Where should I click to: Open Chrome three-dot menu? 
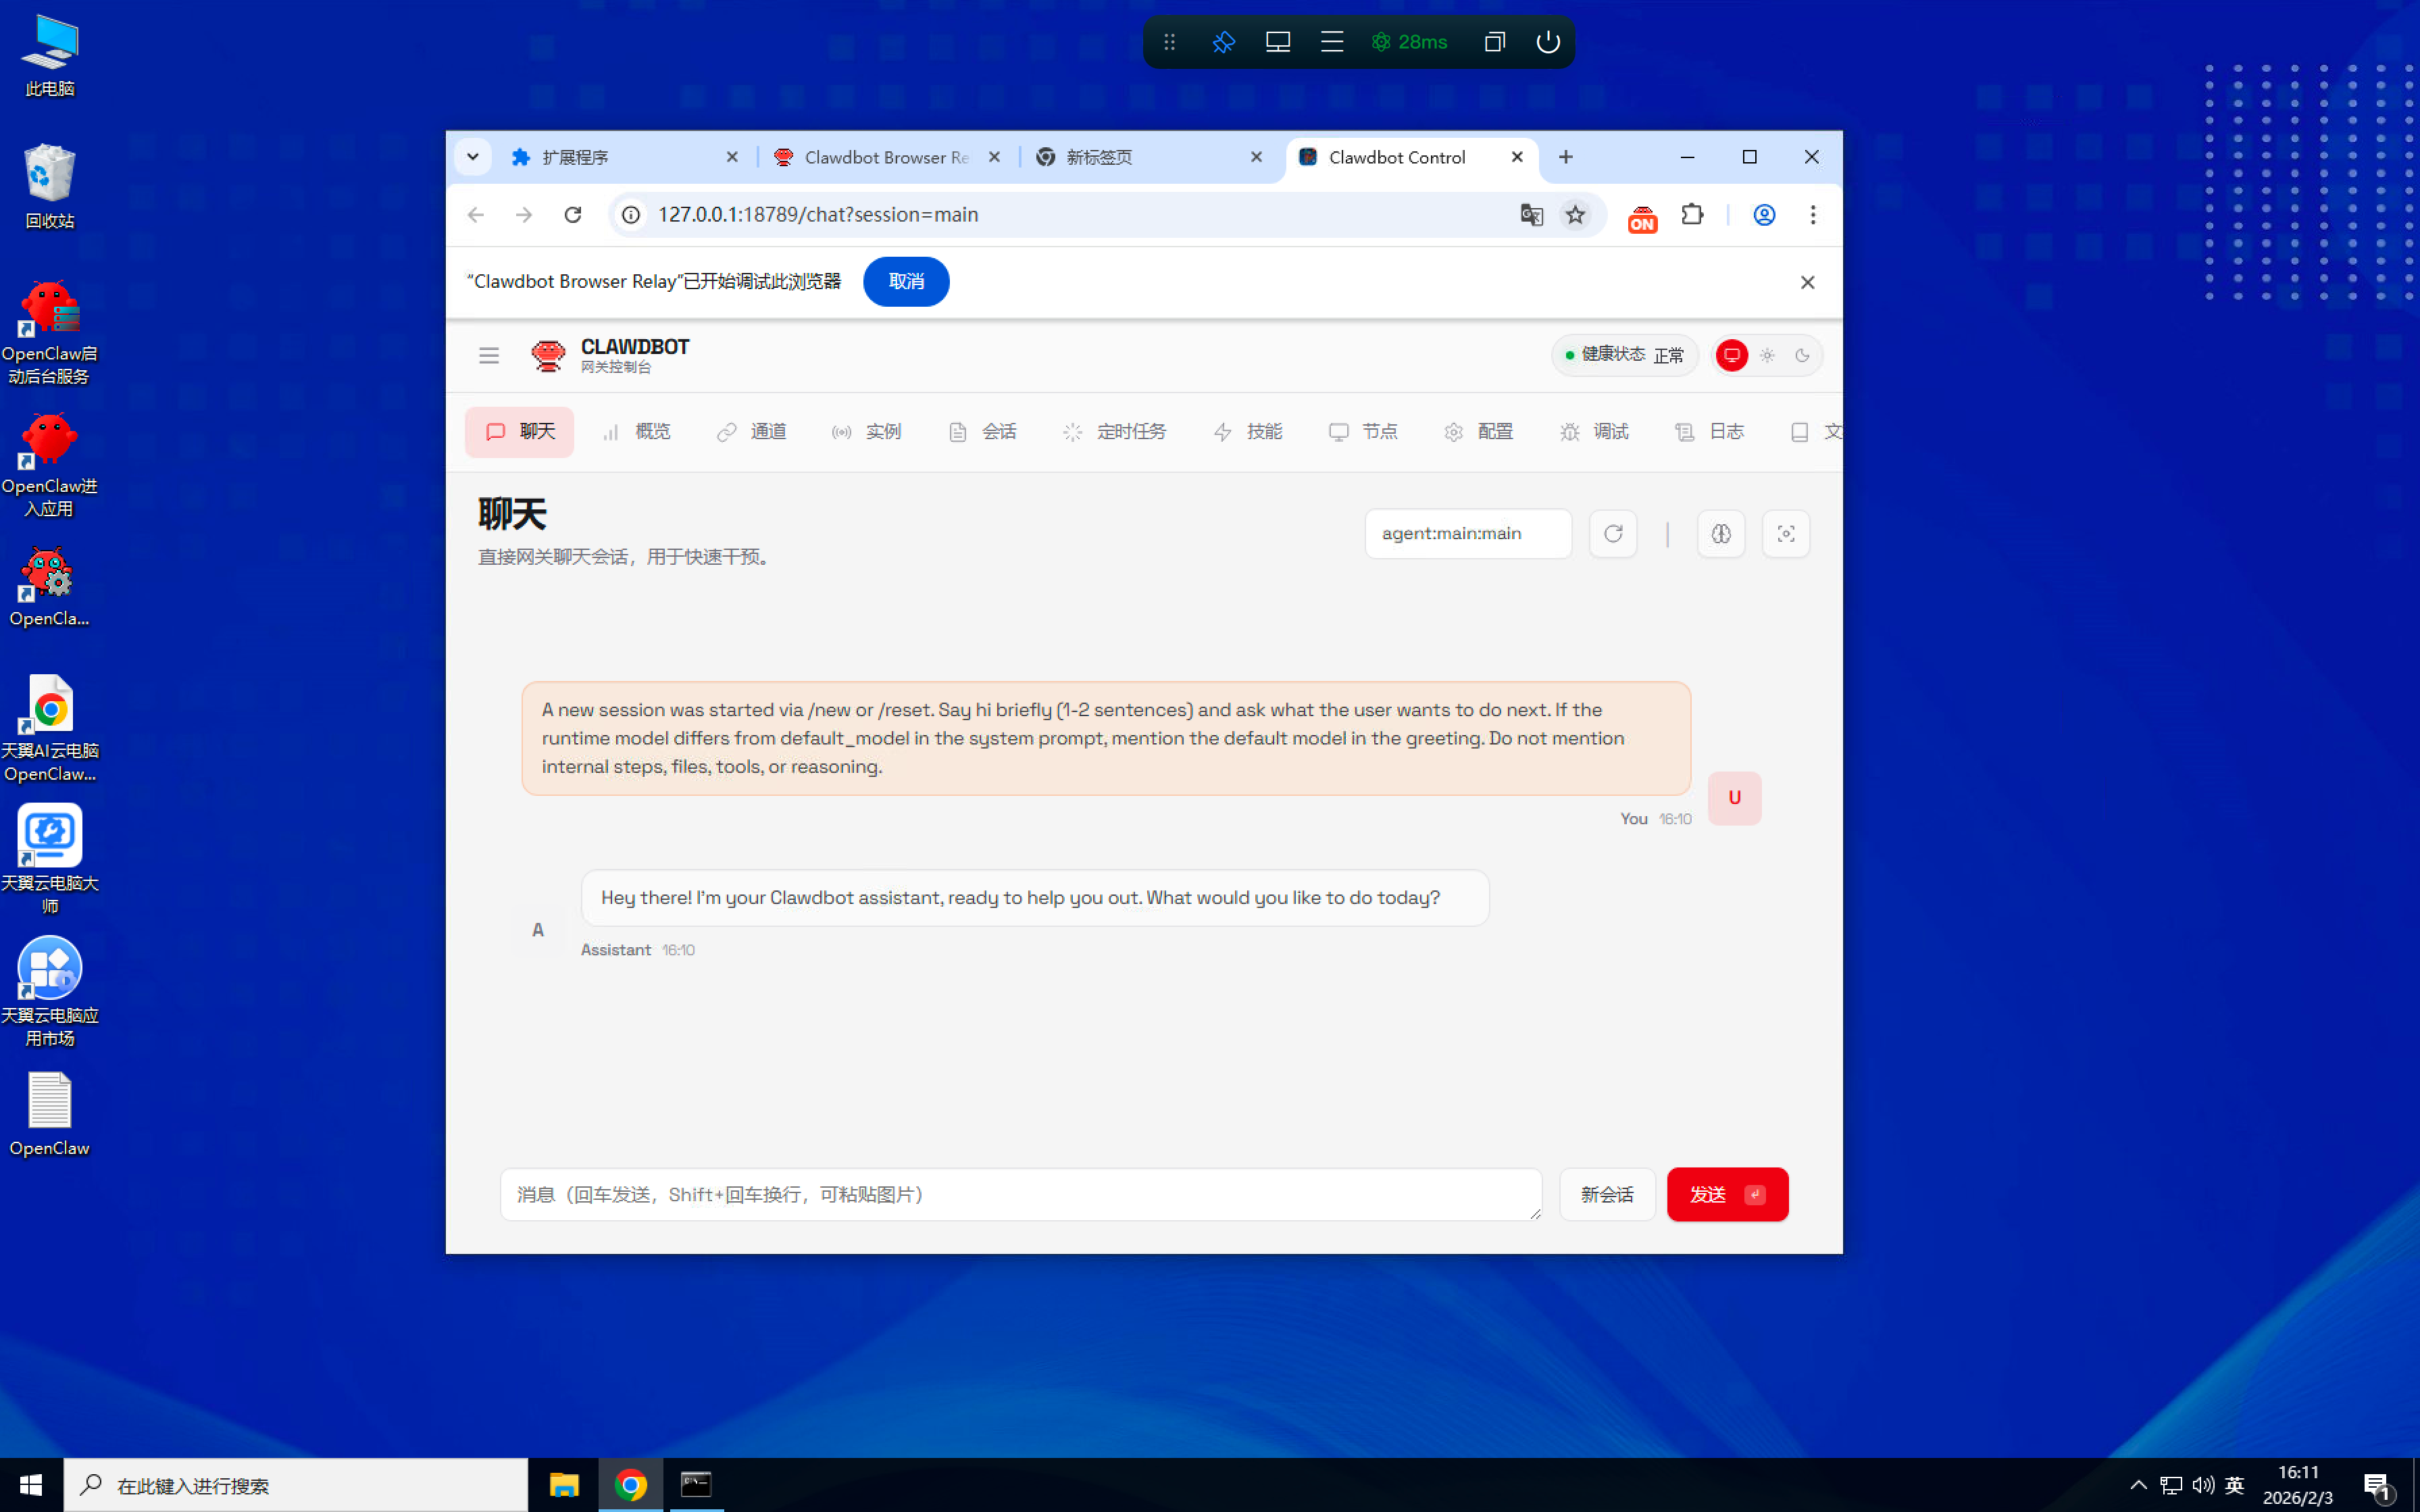1812,215
